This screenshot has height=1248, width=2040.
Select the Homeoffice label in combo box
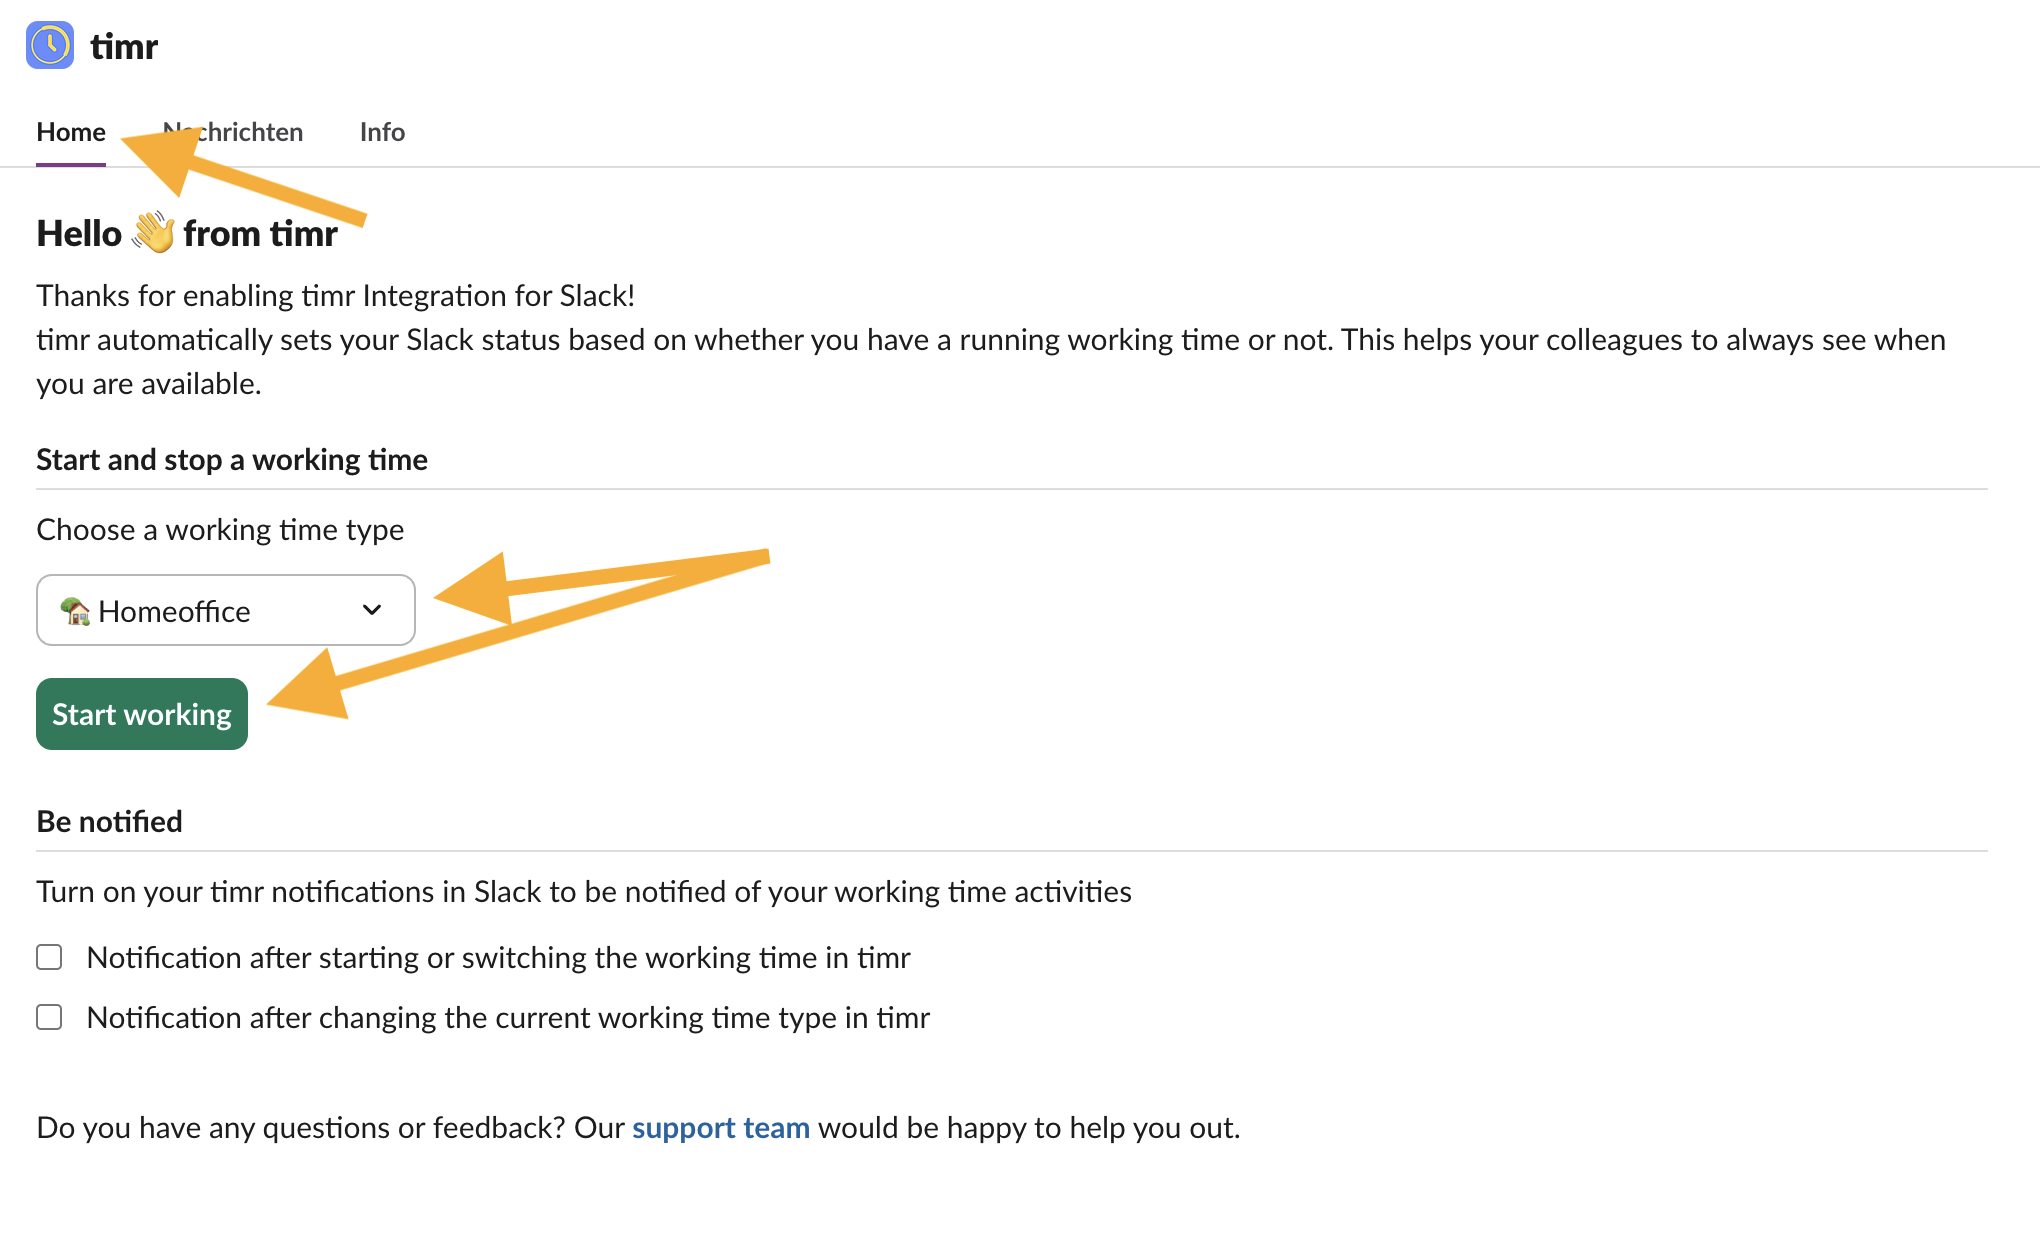click(x=174, y=611)
